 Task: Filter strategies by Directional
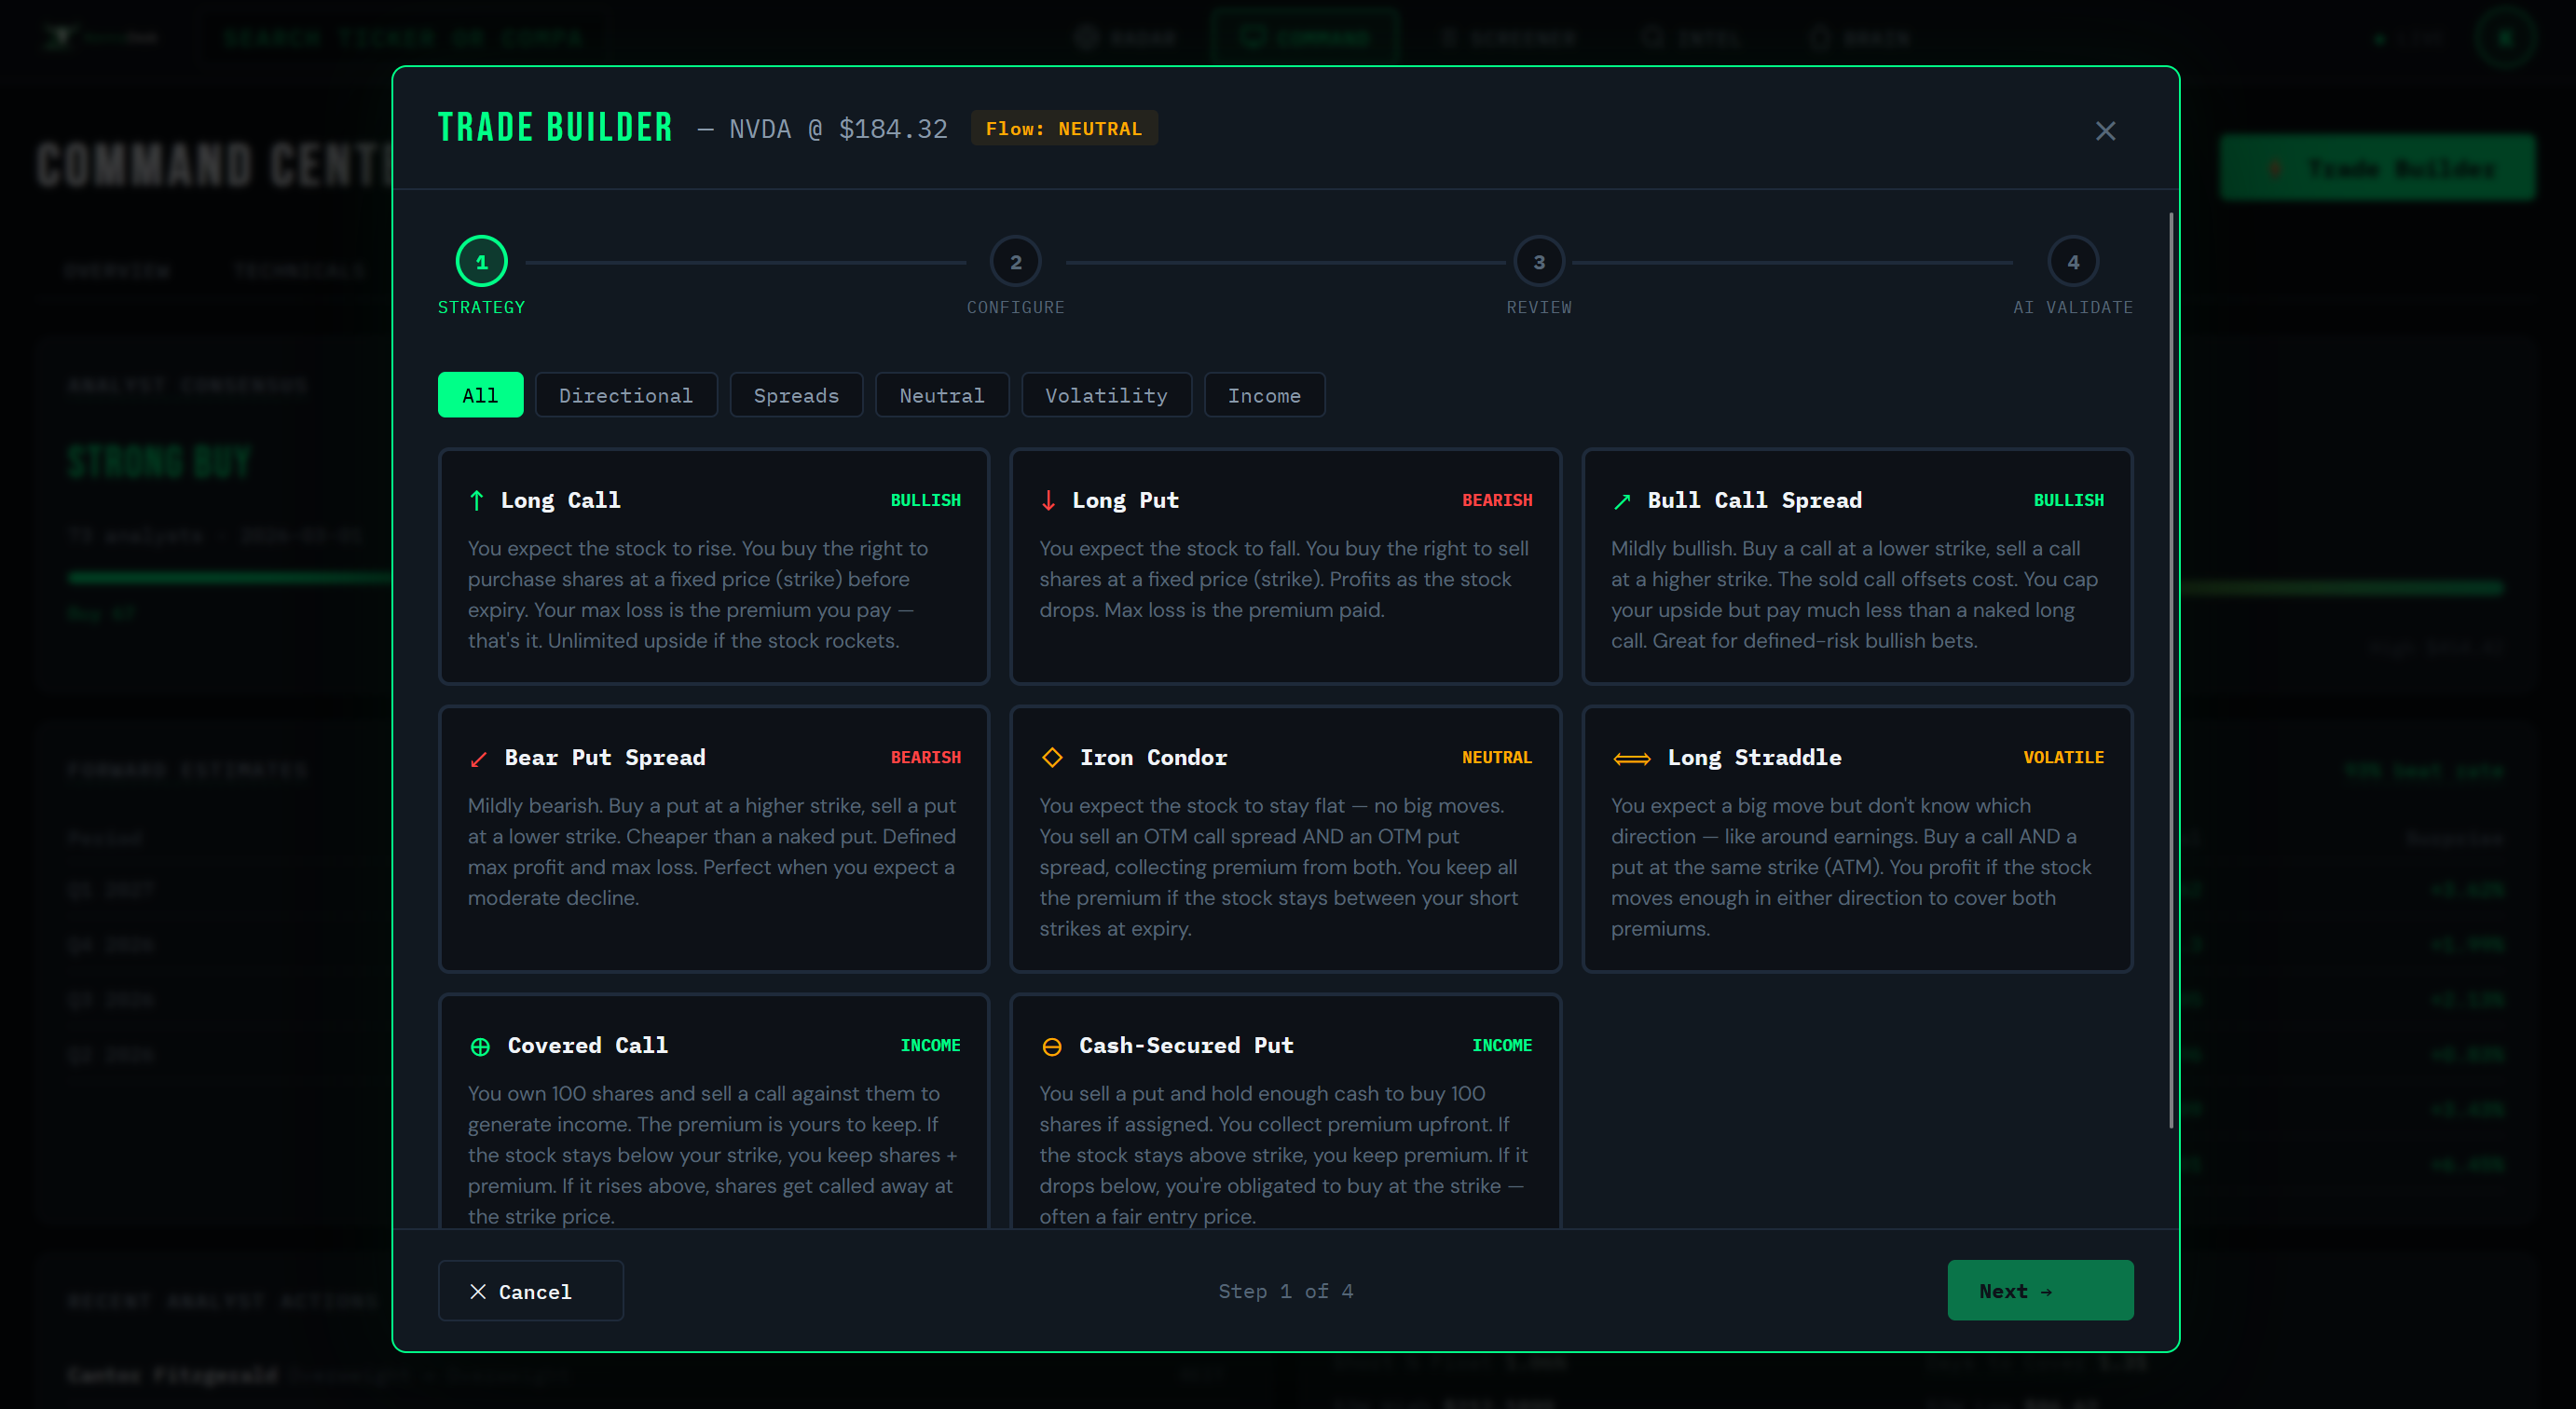625,395
